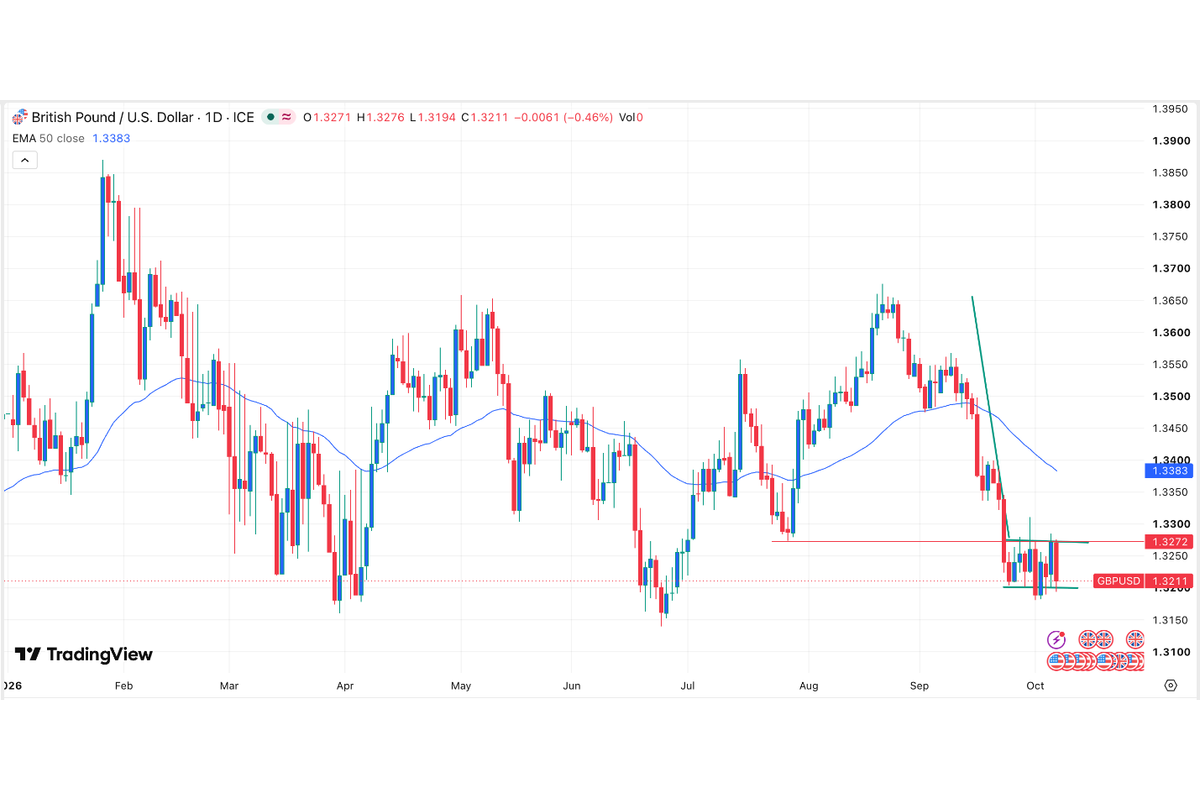Click the EMA 50 close legend
The height and width of the screenshot is (800, 1200).
pyautogui.click(x=48, y=138)
